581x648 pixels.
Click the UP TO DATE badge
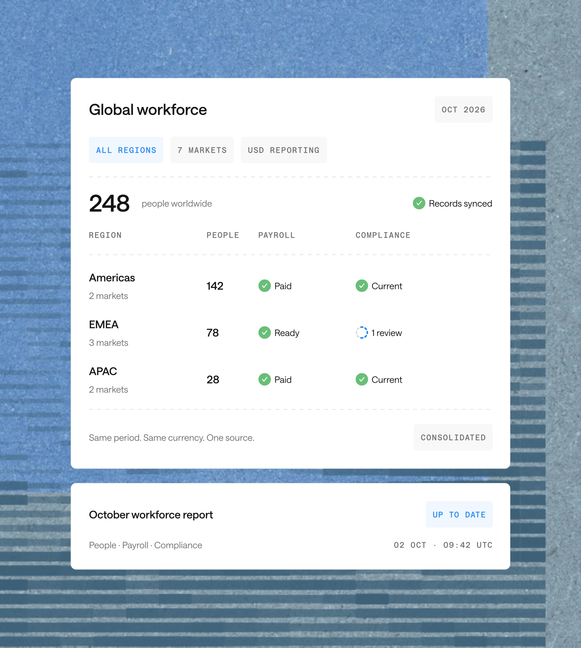459,515
